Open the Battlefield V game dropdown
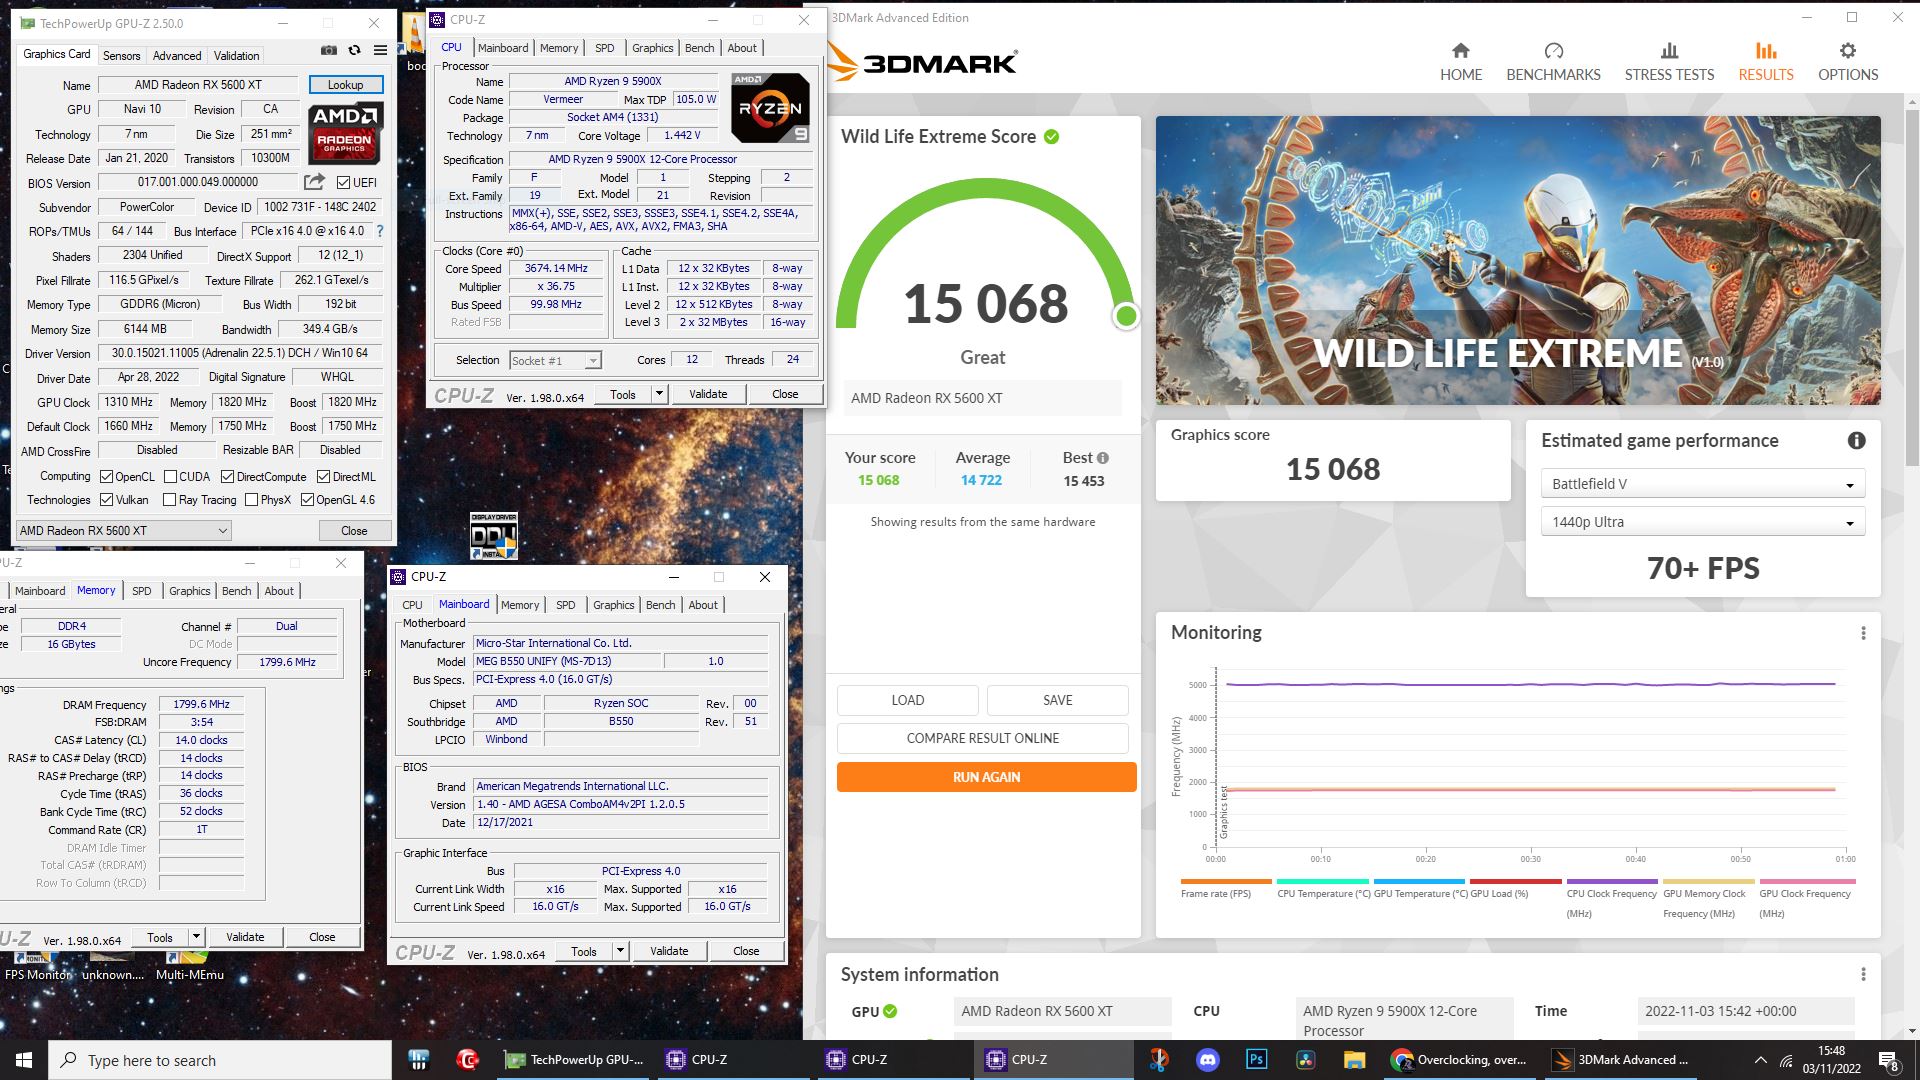This screenshot has height=1080, width=1920. 1702,484
